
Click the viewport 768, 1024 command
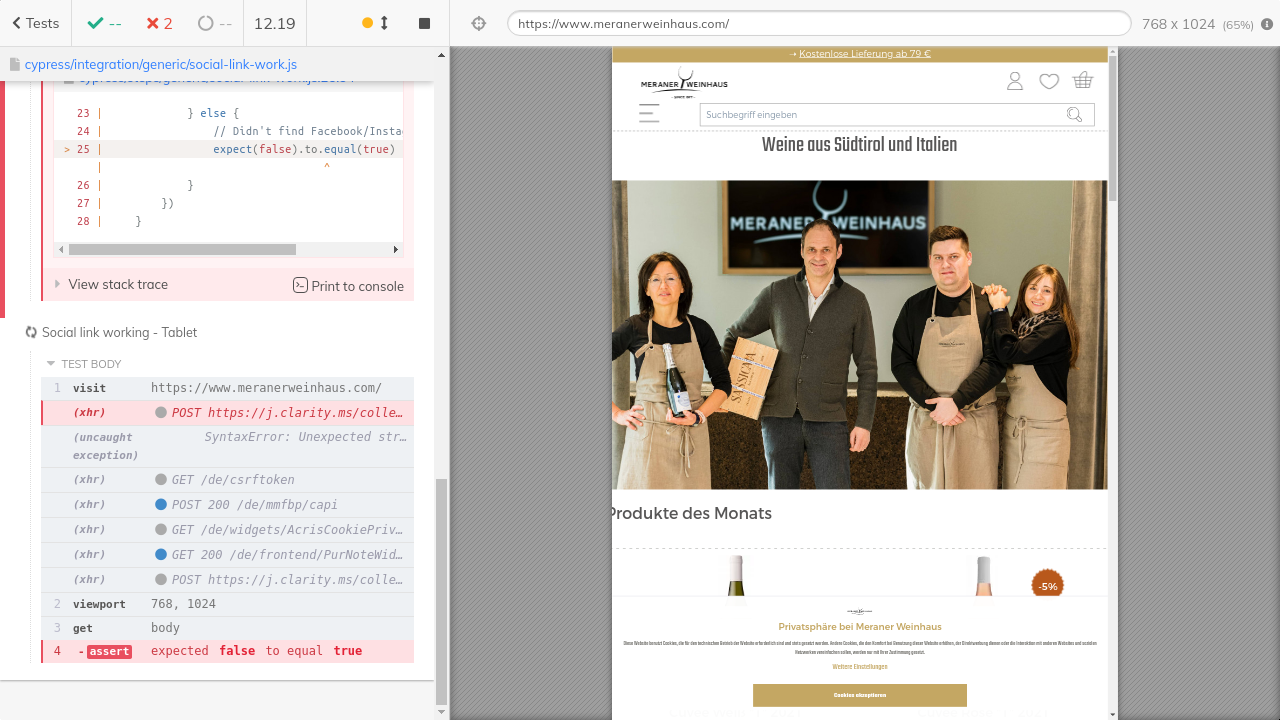click(x=227, y=604)
